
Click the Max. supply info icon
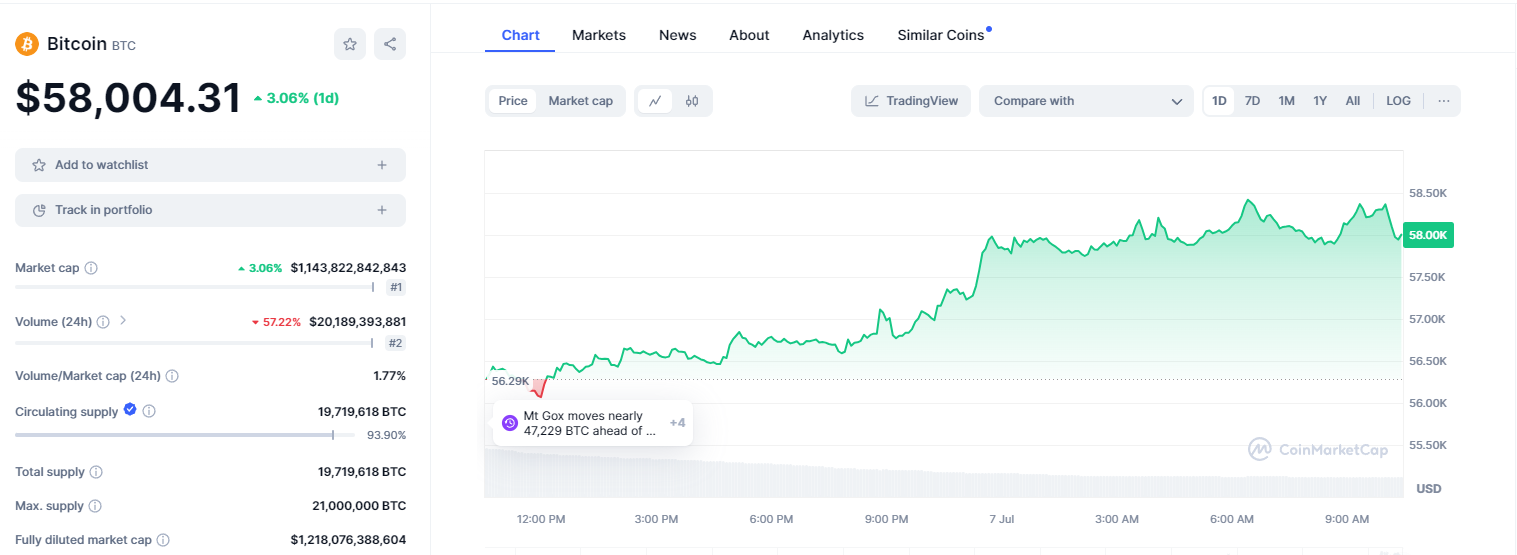pyautogui.click(x=95, y=506)
